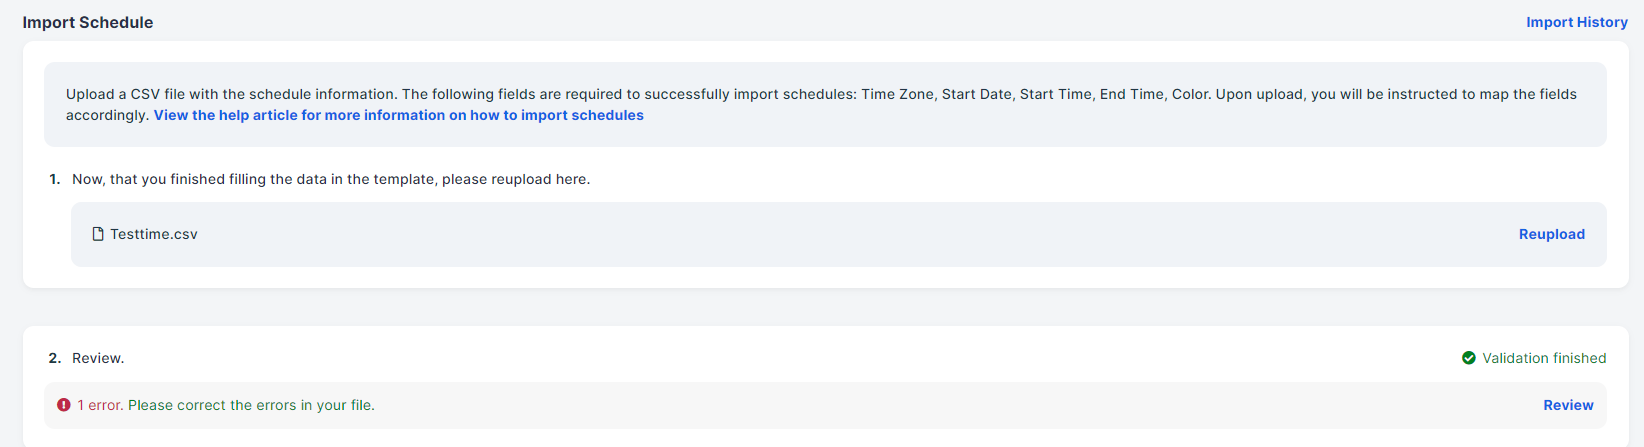Viewport: 1644px width, 447px height.
Task: Click the green validation checkmark icon
Action: click(x=1469, y=358)
